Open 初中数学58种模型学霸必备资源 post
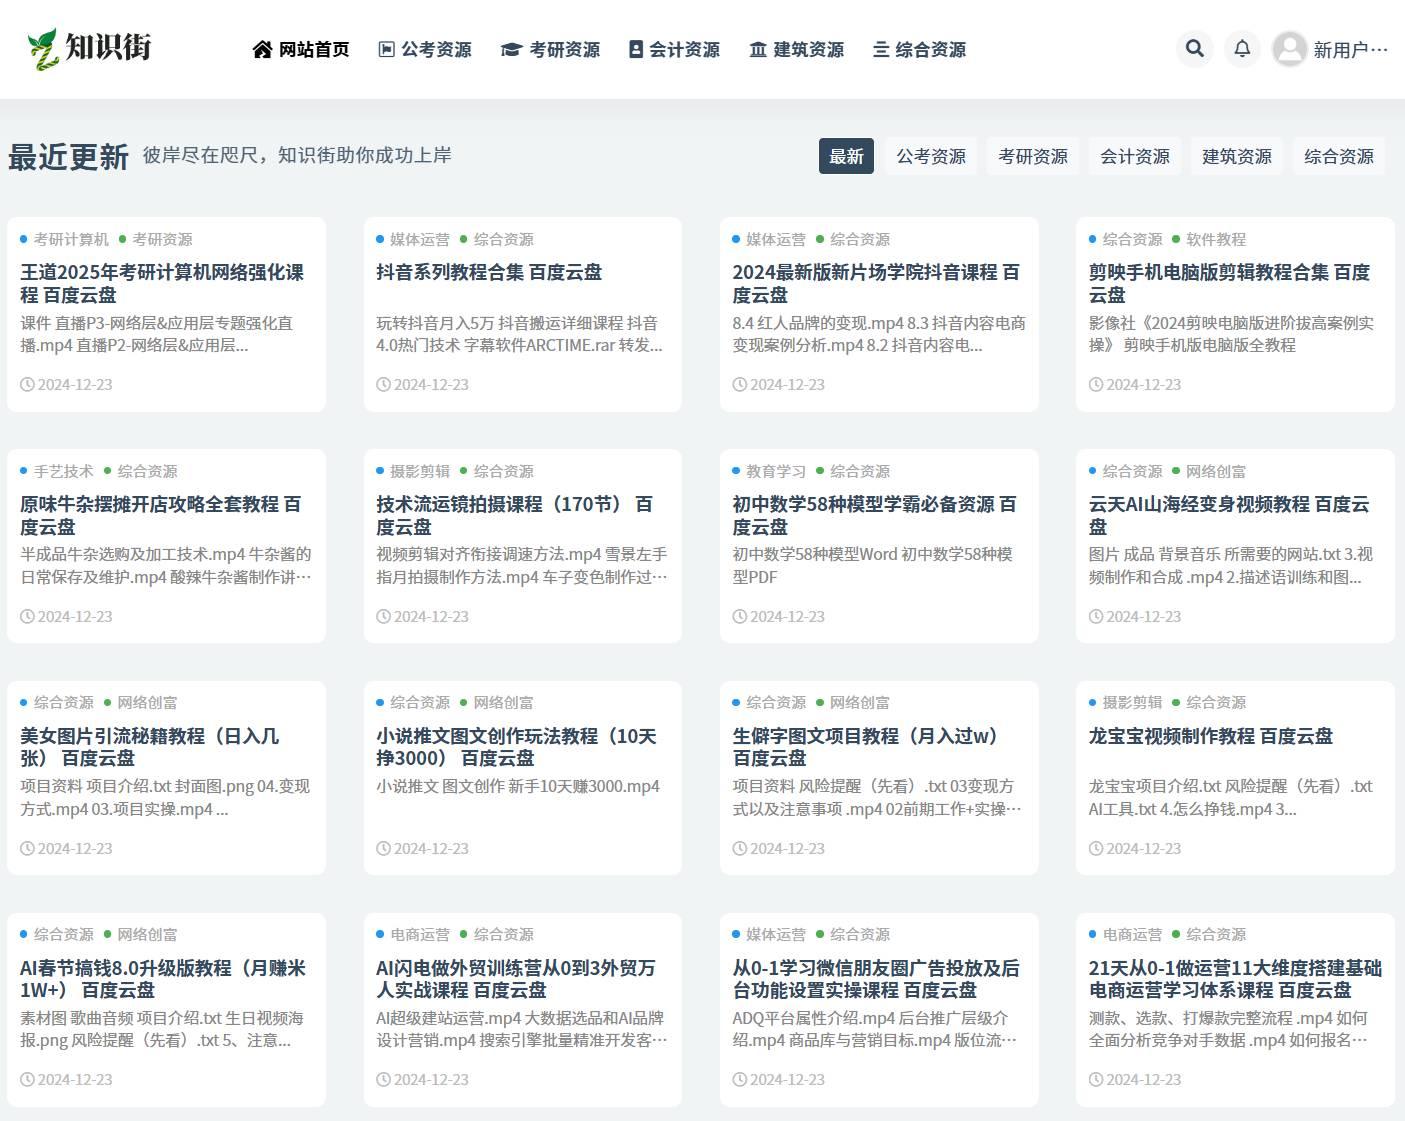 874,515
